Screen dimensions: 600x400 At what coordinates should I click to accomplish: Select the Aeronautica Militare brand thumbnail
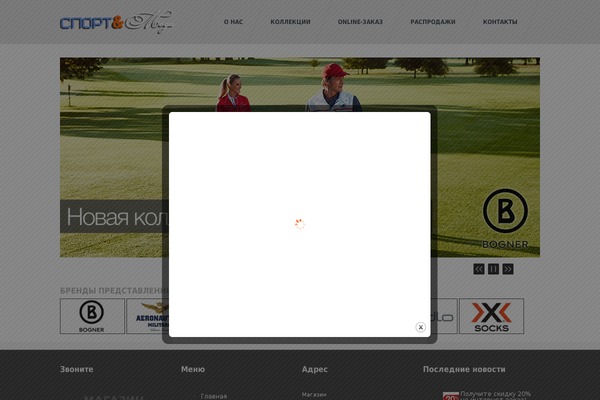click(x=148, y=316)
